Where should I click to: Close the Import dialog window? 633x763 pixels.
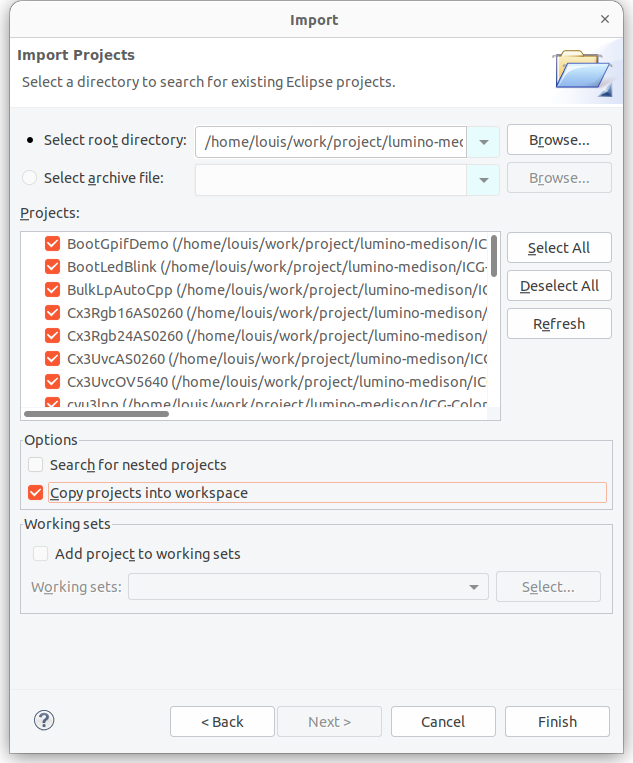click(x=605, y=19)
